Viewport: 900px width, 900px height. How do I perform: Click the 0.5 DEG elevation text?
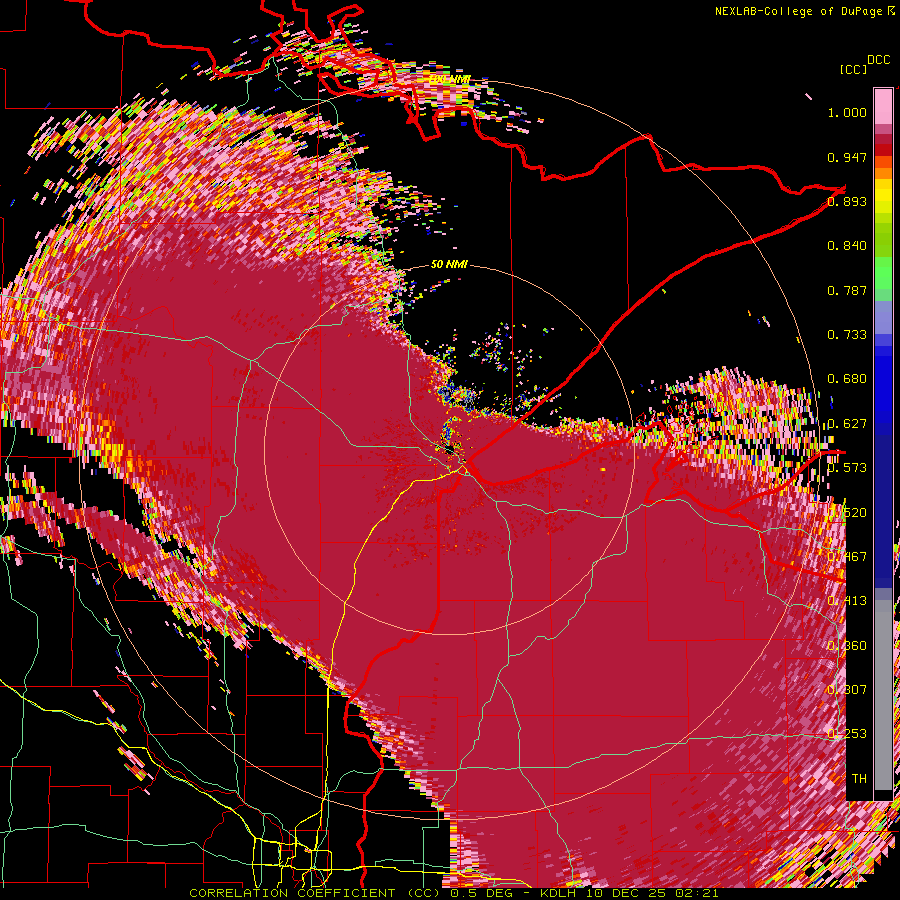click(480, 893)
